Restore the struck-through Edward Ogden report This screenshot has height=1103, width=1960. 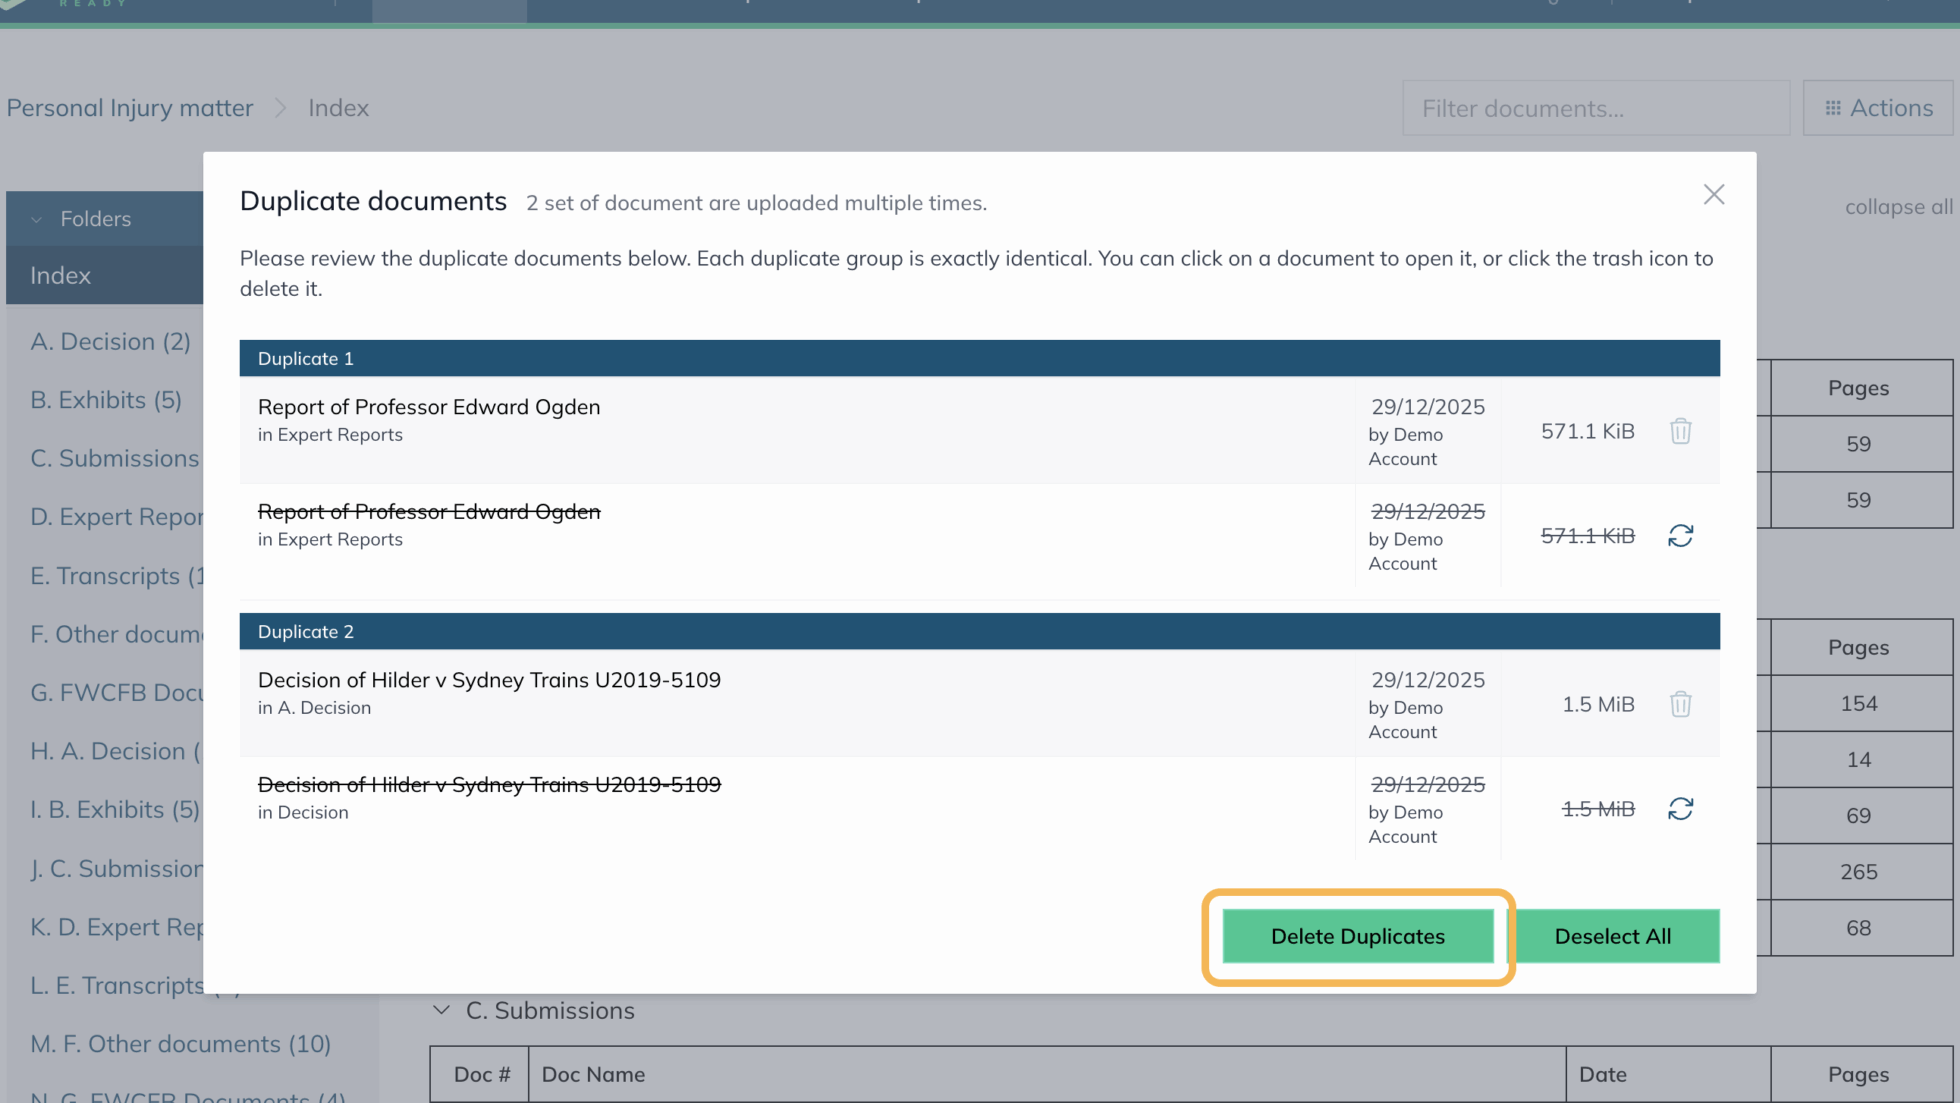[1680, 536]
